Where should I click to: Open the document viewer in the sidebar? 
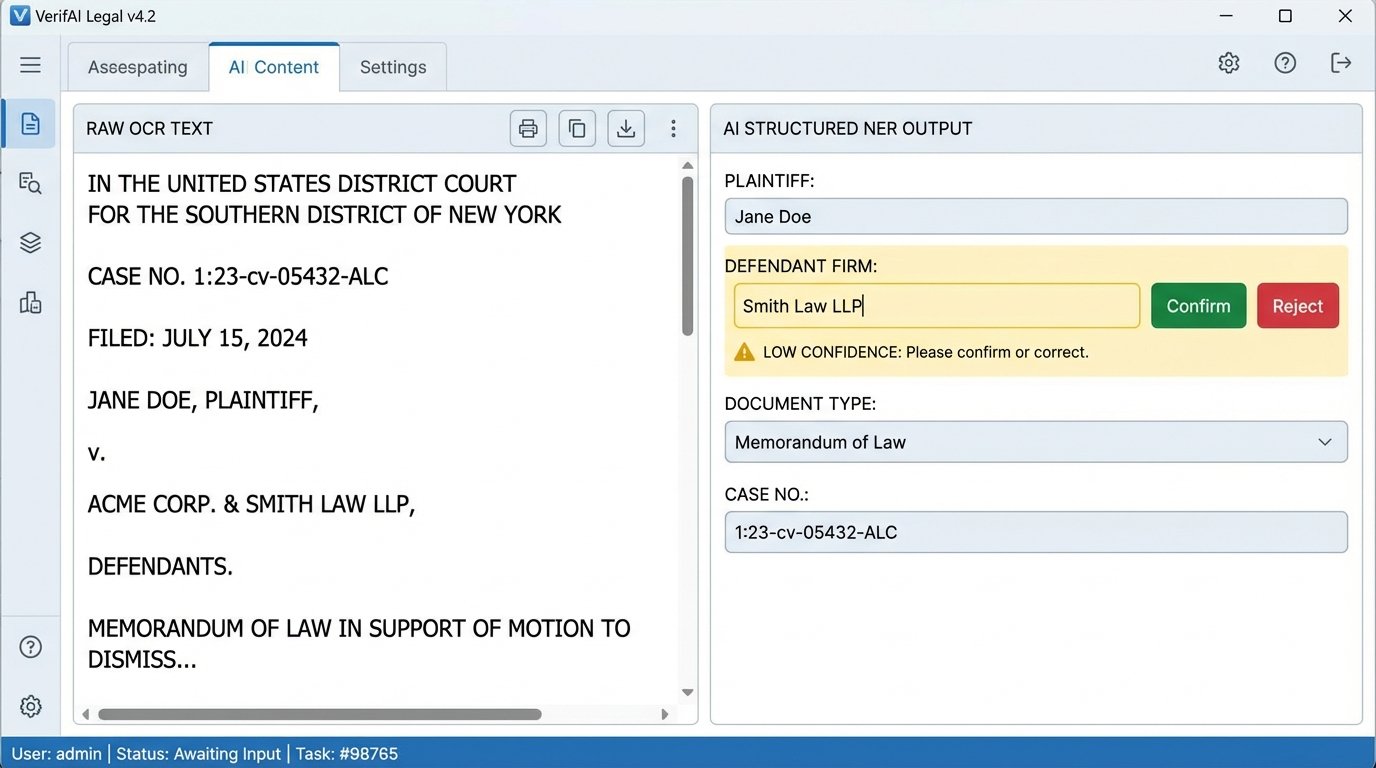point(29,123)
